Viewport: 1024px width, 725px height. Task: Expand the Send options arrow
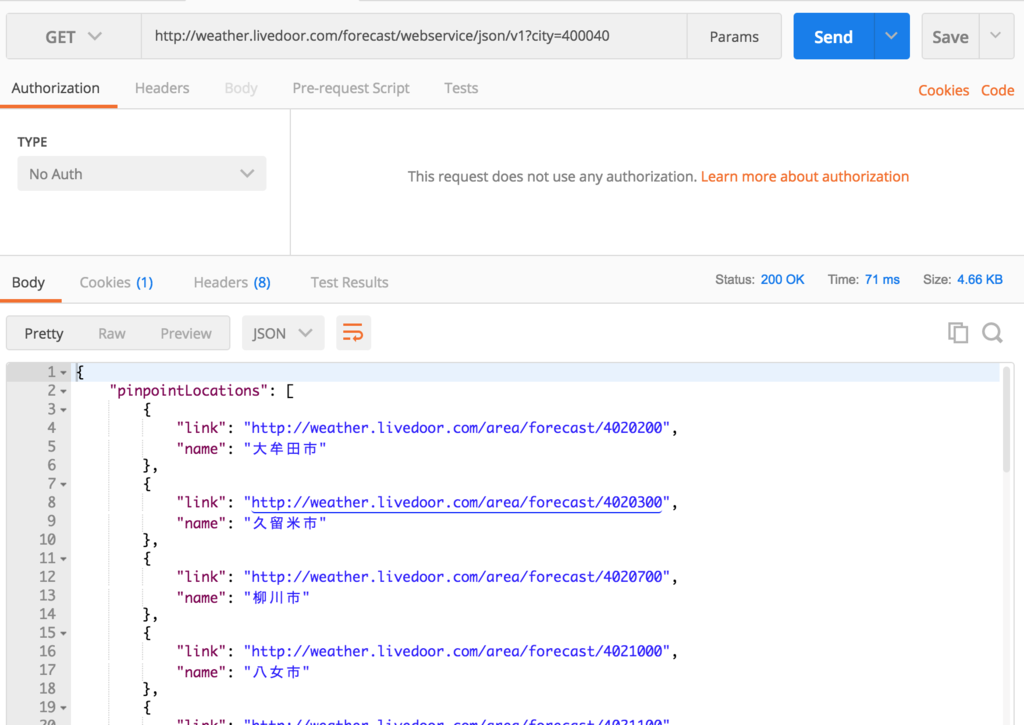point(891,37)
